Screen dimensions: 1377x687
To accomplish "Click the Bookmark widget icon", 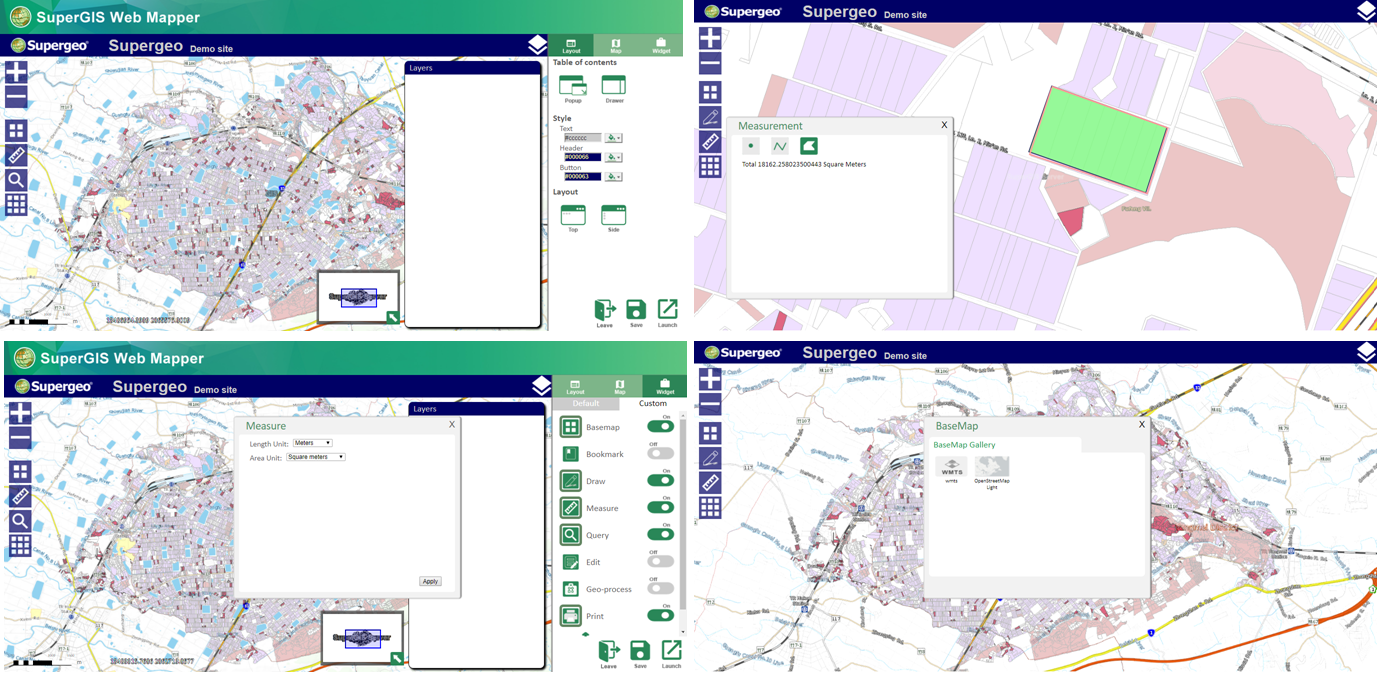I will tap(571, 454).
